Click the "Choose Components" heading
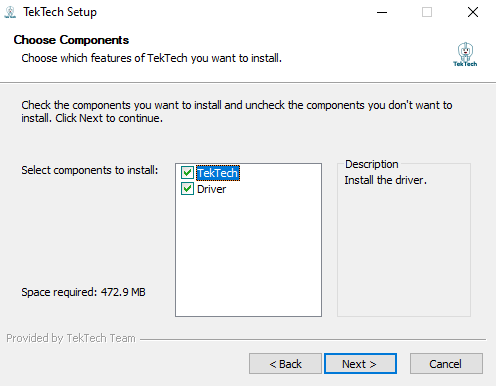The height and width of the screenshot is (386, 496). 71,40
